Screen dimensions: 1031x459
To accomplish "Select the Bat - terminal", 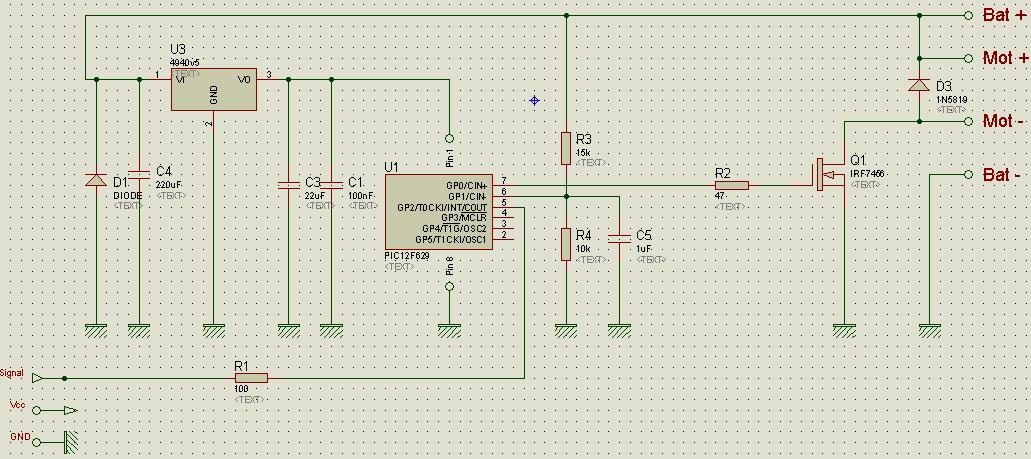I will (968, 174).
